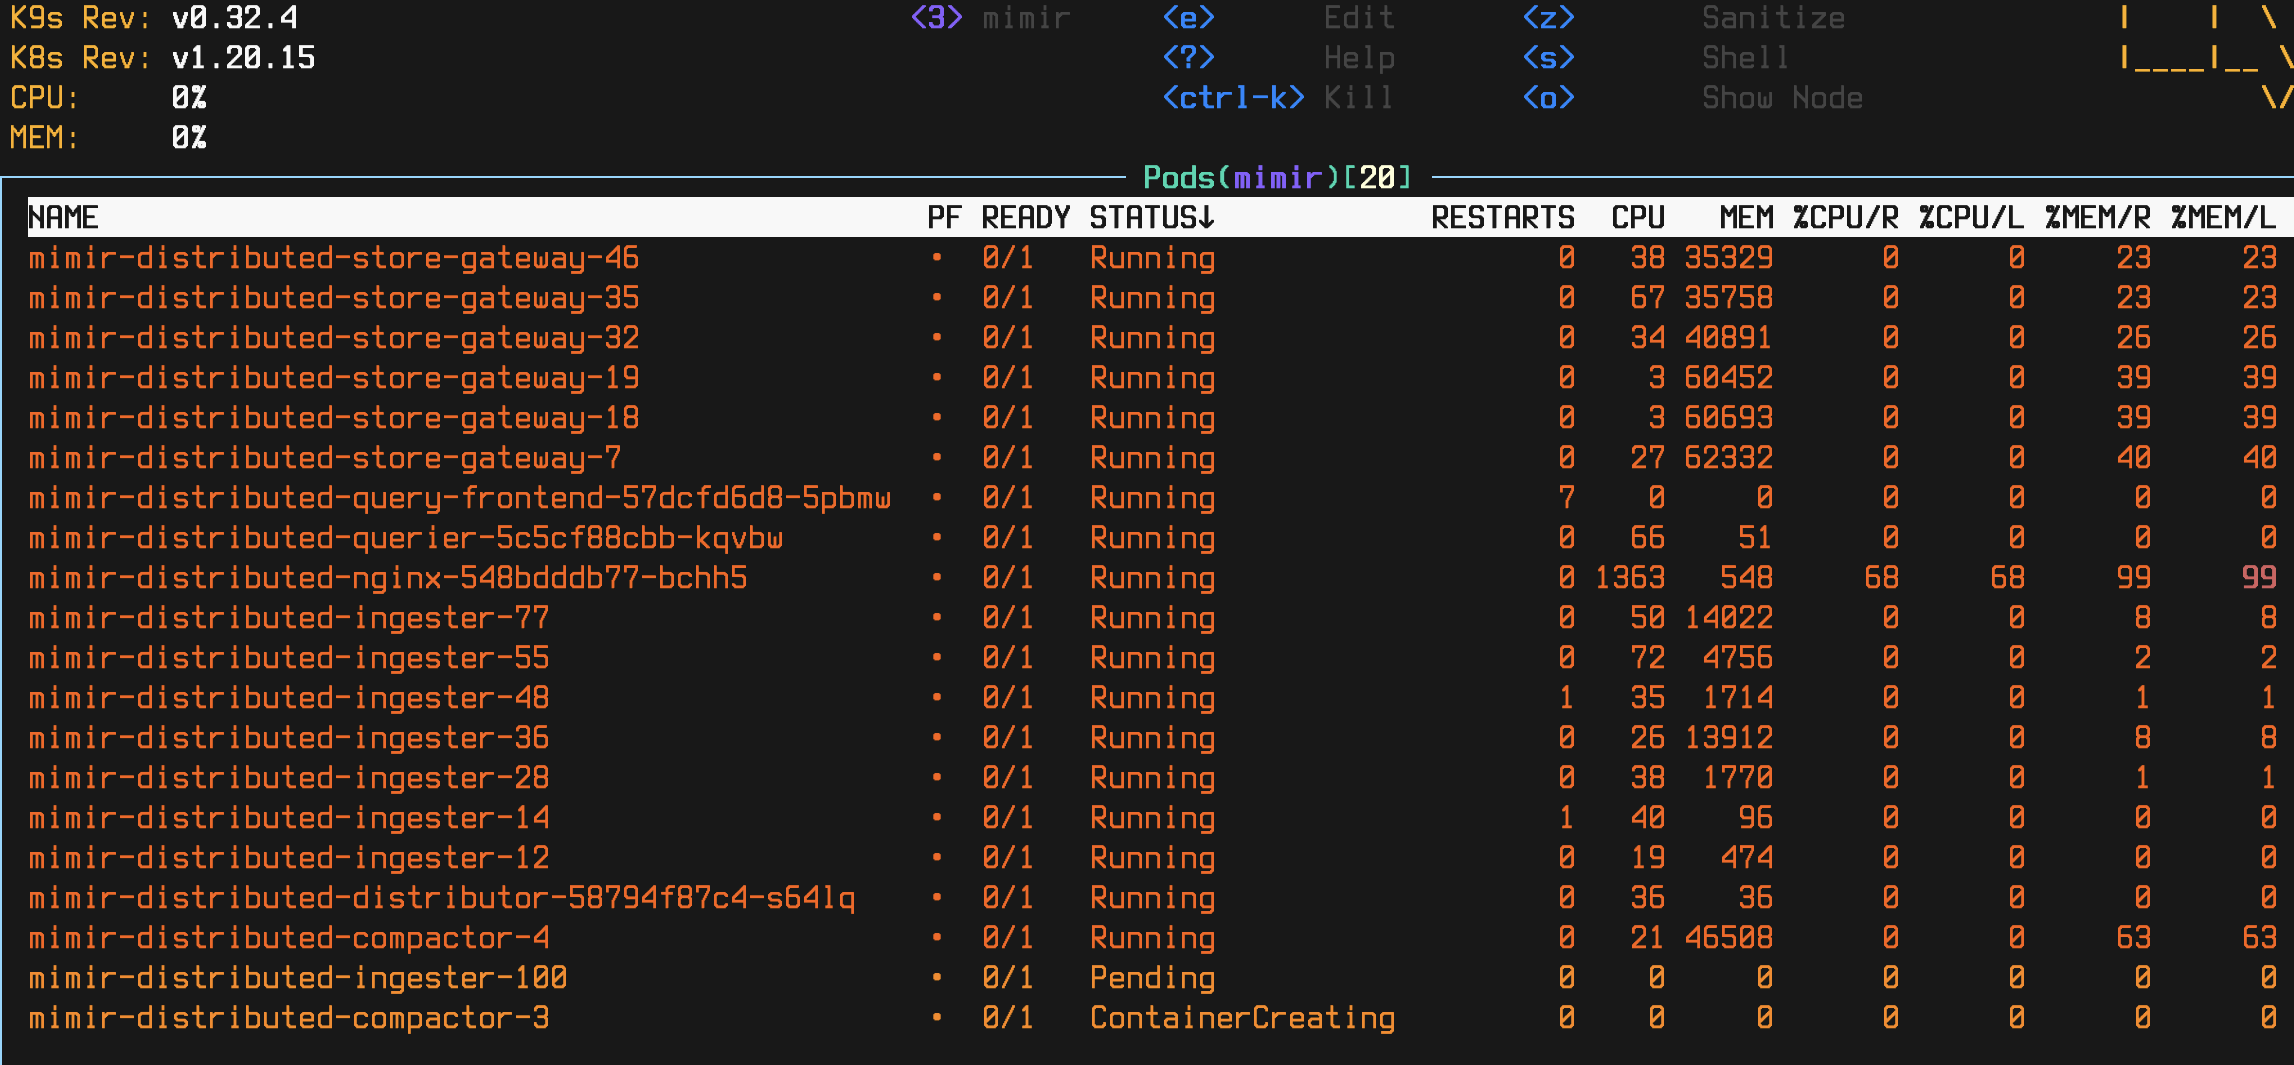2294x1065 pixels.
Task: Click CPU value 72 for ingester-55
Action: (1647, 658)
